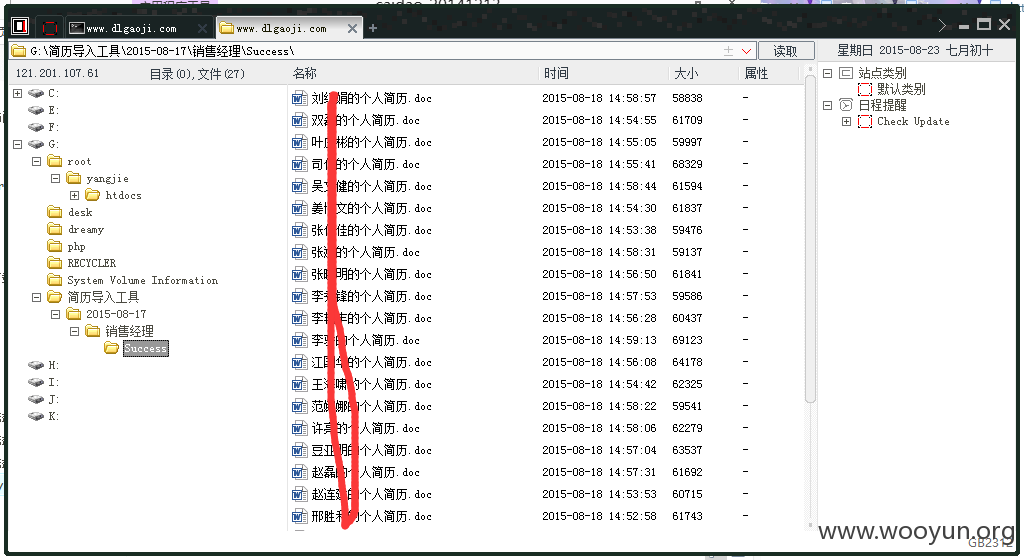The image size is (1024, 560).
Task: Click the Word icon of the 61743-byte file
Action: coord(299,516)
